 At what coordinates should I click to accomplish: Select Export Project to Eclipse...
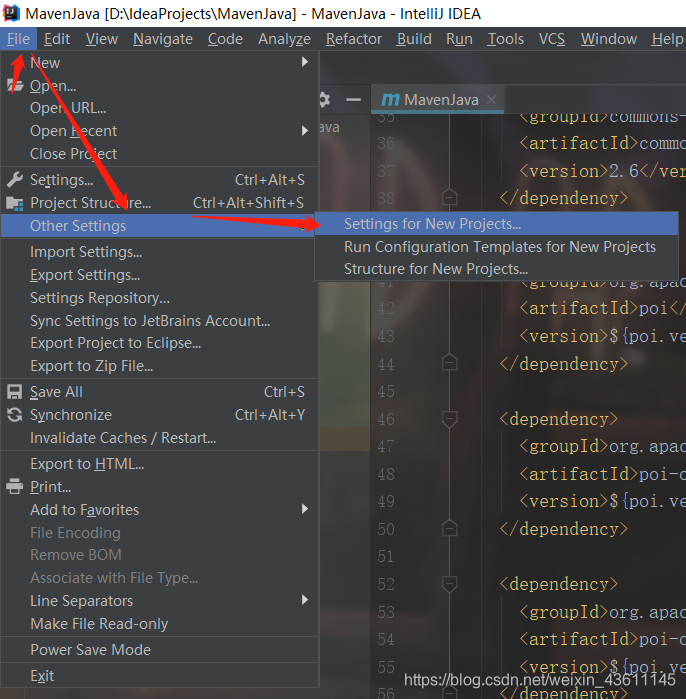[x=160, y=343]
